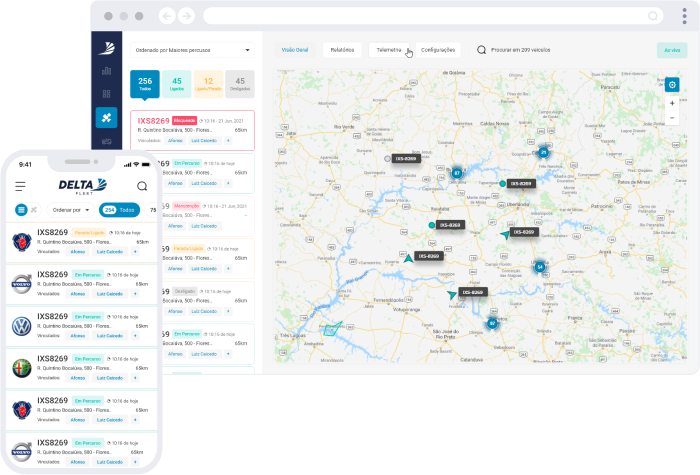Viewport: 700px width, 475px height.
Task: Click the map settings gear icon
Action: click(x=672, y=84)
